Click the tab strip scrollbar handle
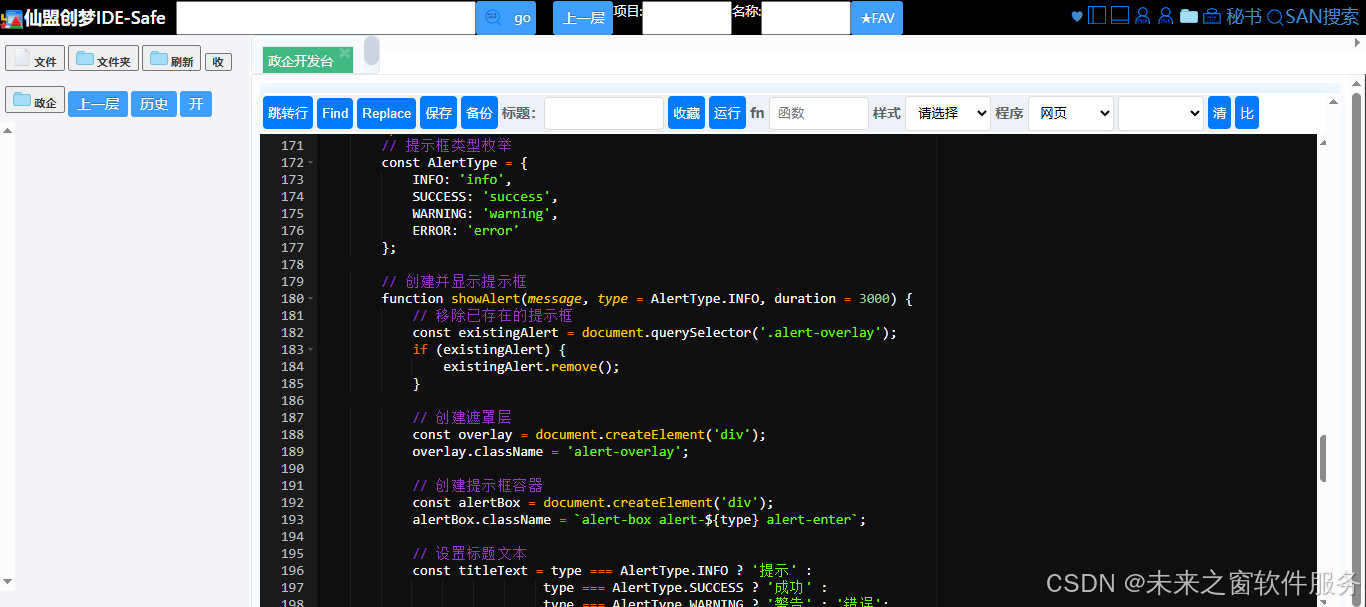This screenshot has width=1366, height=607. tap(371, 51)
